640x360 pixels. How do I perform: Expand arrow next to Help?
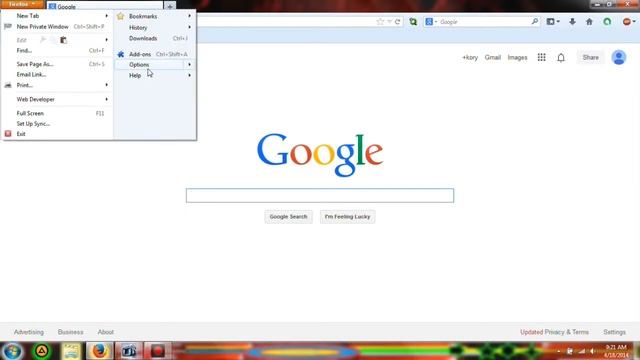(x=189, y=76)
